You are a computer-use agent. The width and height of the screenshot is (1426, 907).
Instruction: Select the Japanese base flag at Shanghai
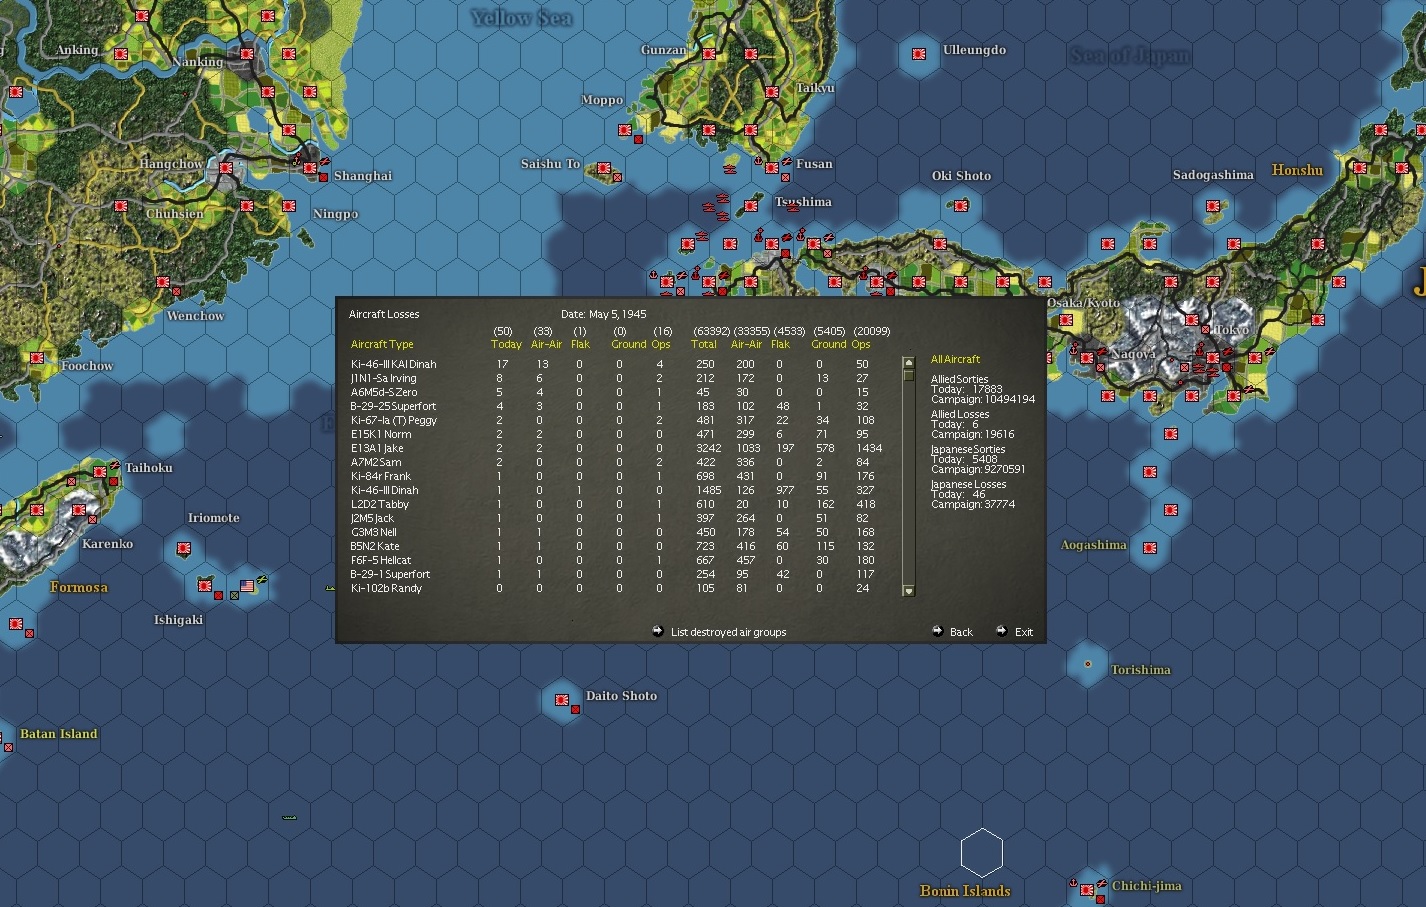(x=310, y=168)
